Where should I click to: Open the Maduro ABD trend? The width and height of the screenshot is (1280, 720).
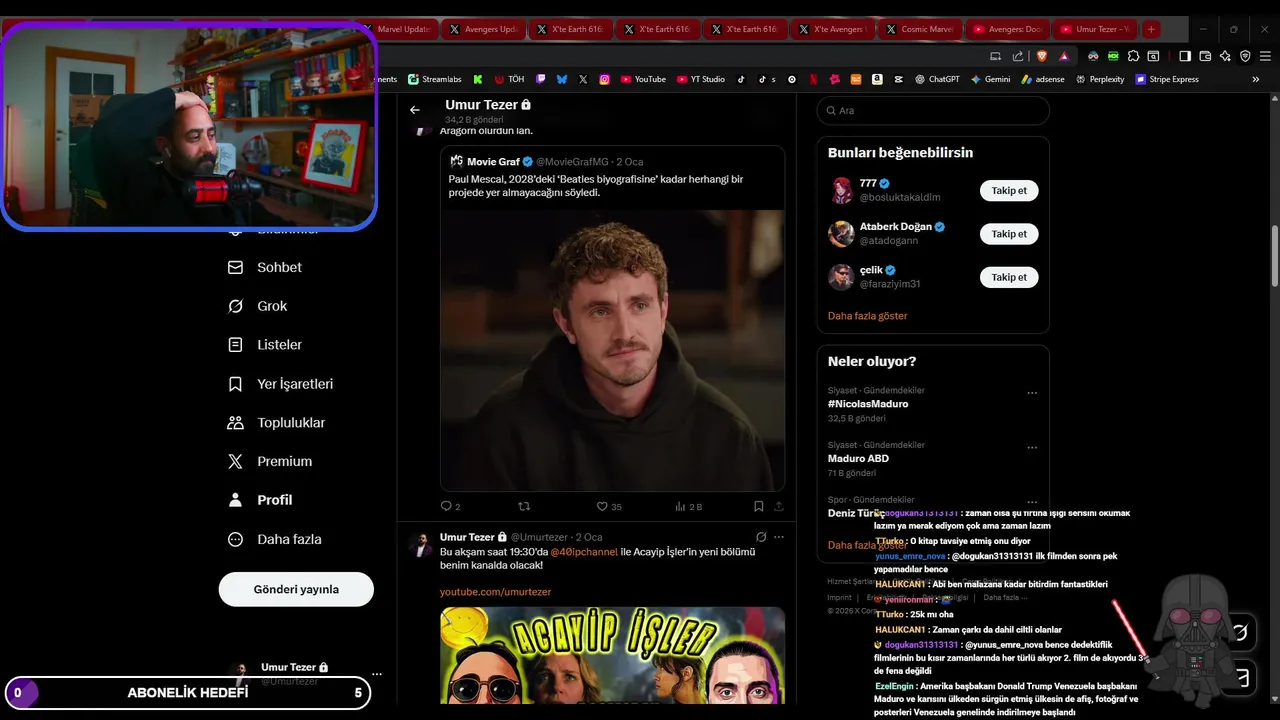click(858, 459)
